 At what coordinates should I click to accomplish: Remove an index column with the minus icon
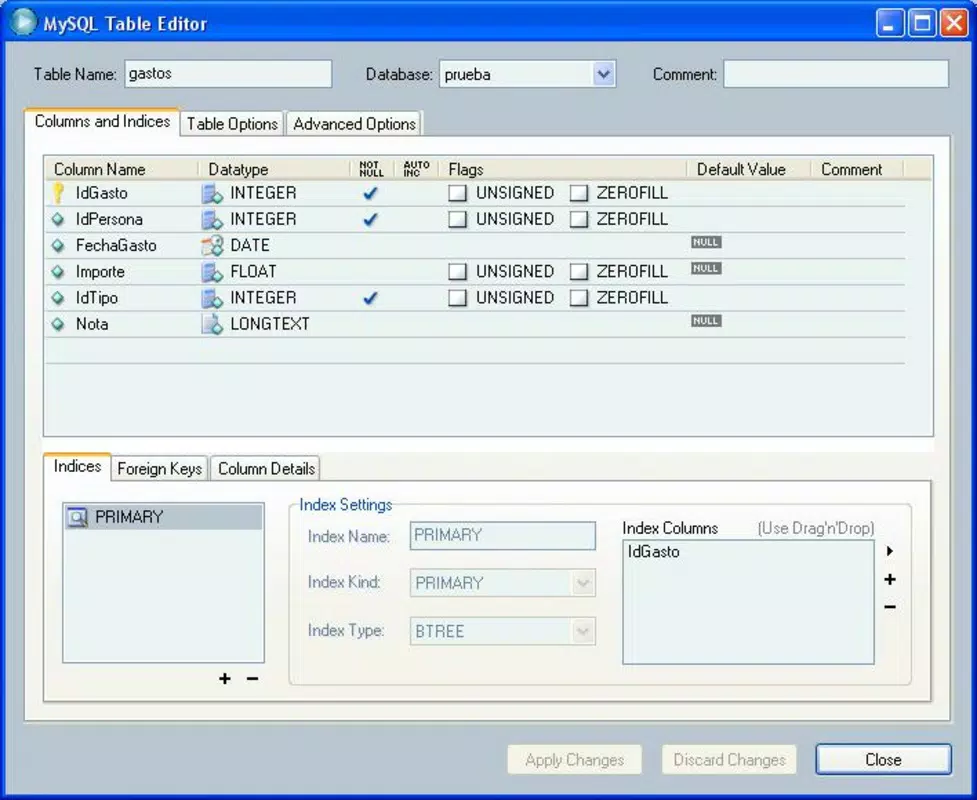pyautogui.click(x=890, y=607)
